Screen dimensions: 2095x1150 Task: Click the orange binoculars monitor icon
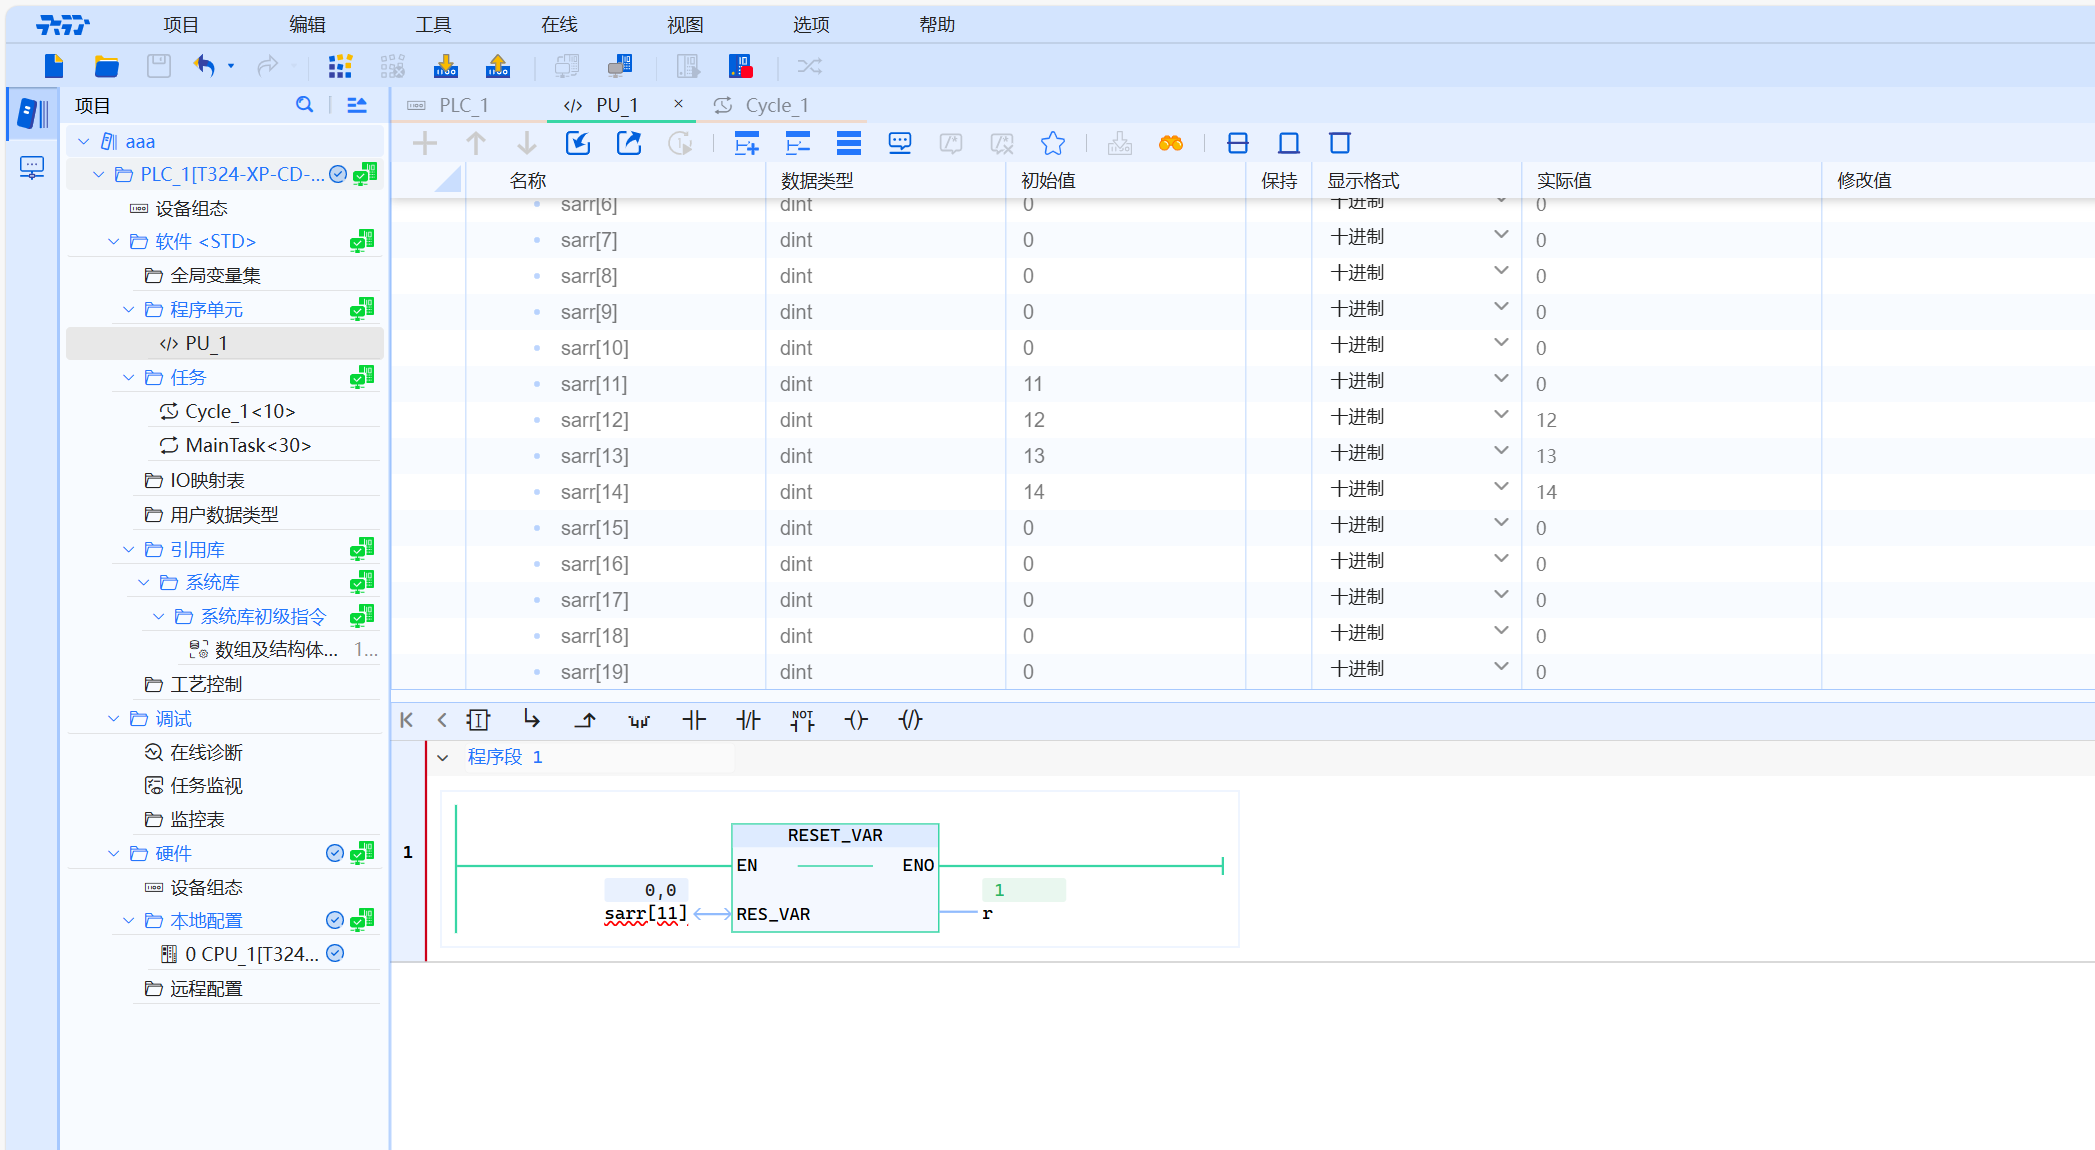point(1171,144)
